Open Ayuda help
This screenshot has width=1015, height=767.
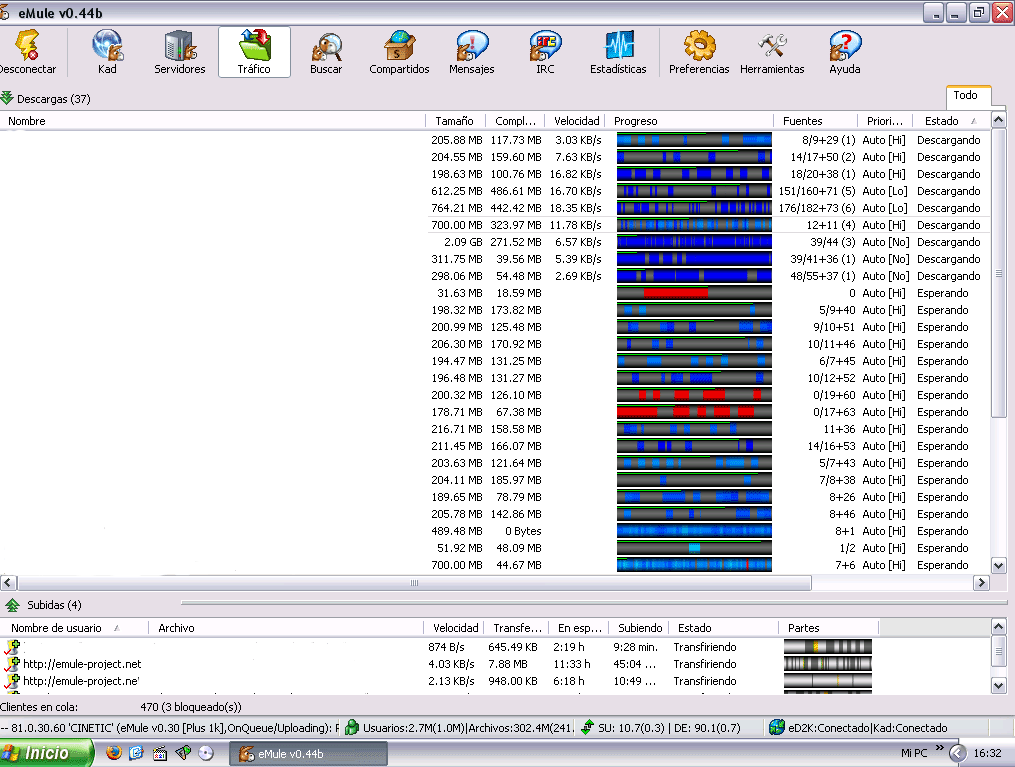(845, 52)
